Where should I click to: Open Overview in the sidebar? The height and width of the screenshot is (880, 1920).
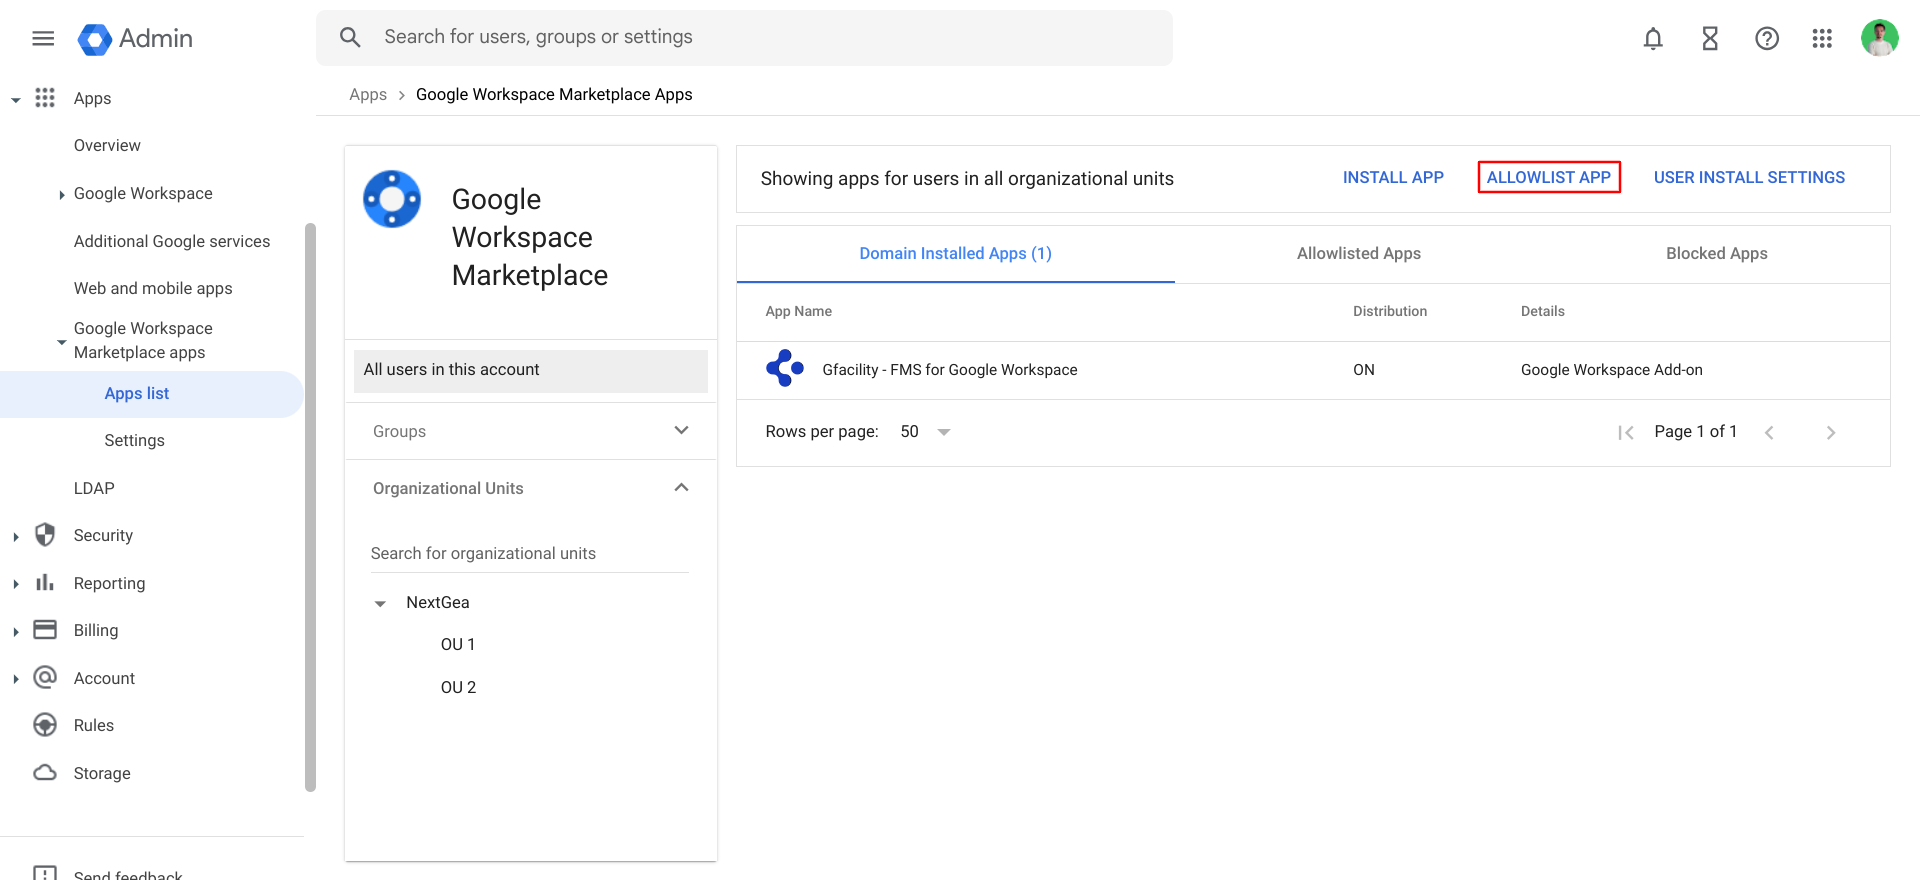tap(107, 145)
